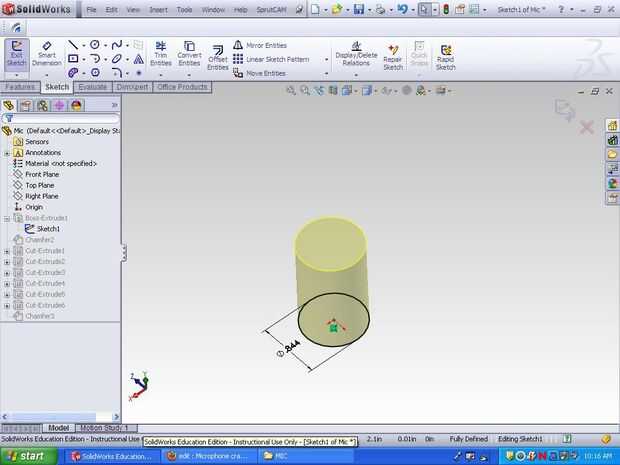Open the View menu

(133, 9)
